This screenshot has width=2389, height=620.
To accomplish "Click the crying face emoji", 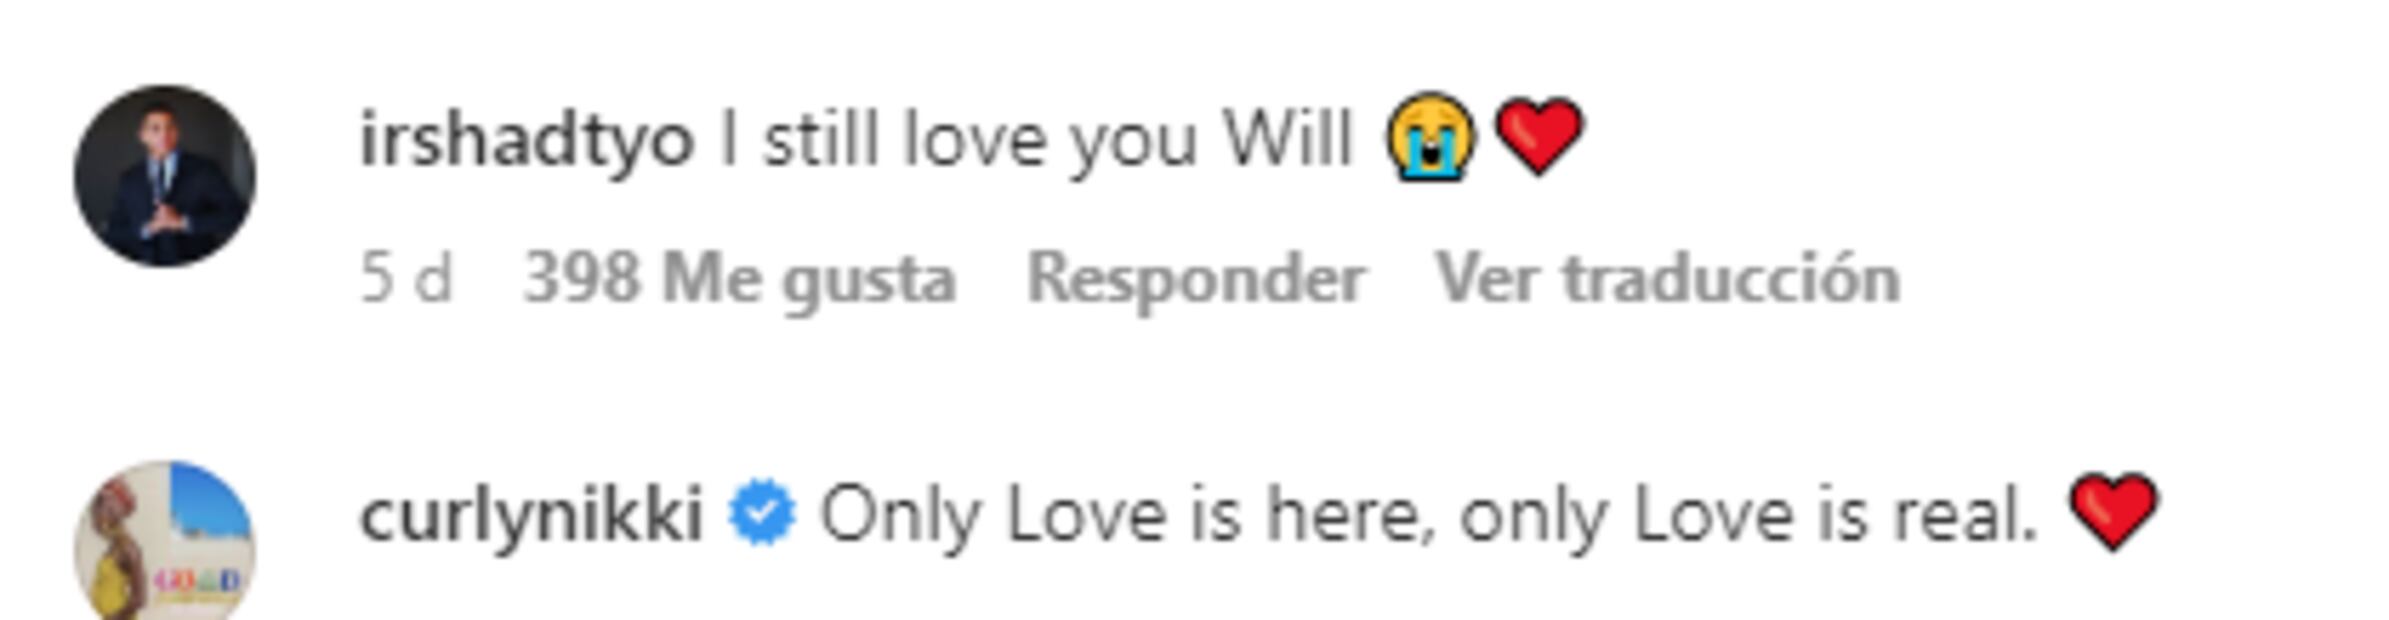I will coord(1430,137).
